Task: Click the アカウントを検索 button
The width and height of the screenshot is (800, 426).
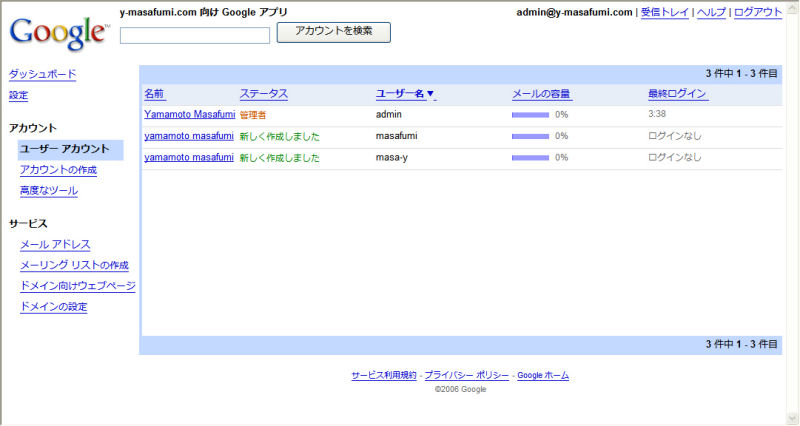Action: coord(334,32)
